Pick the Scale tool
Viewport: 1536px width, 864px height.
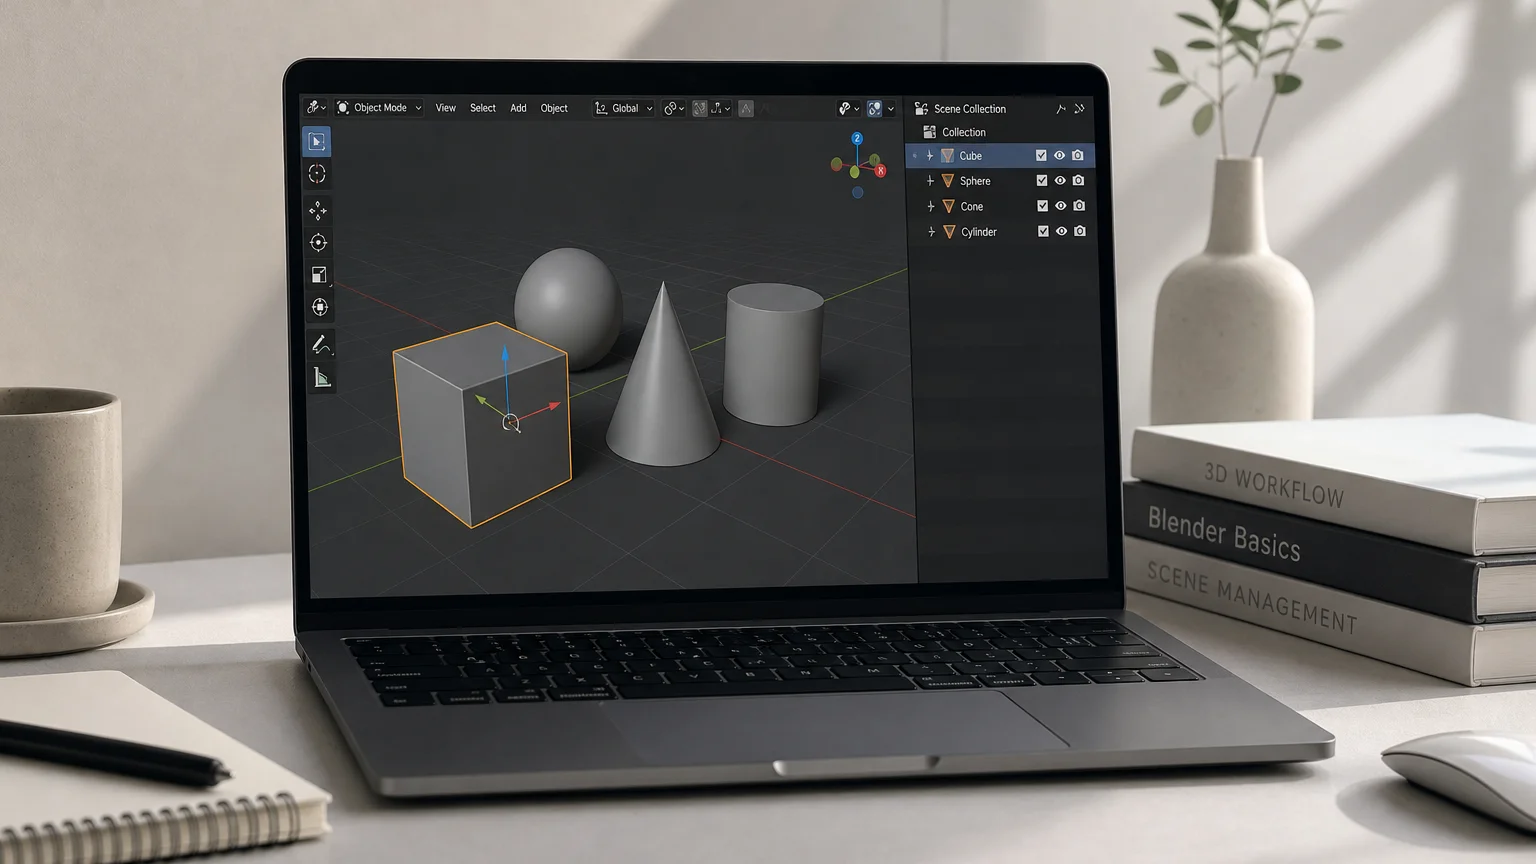pos(319,275)
